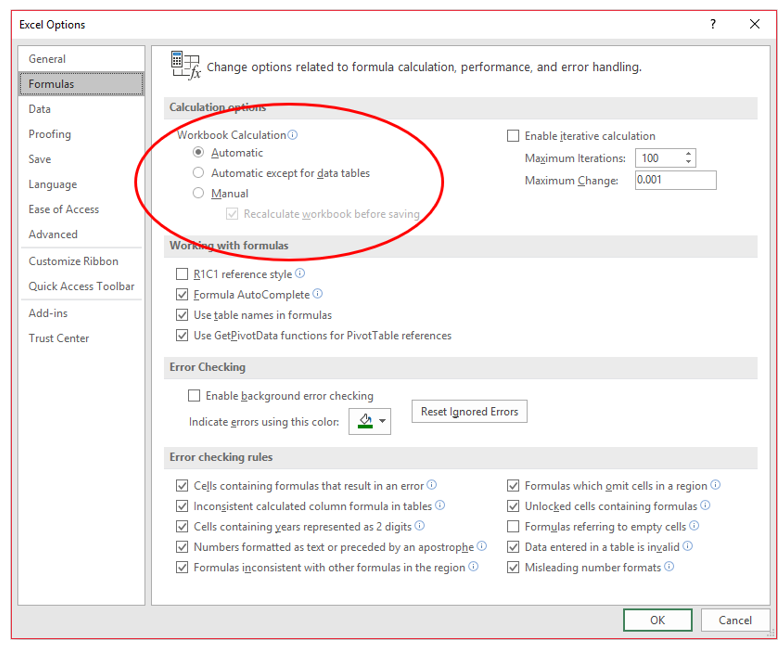Toggle Numbers formatted as text checkbox

tap(182, 547)
